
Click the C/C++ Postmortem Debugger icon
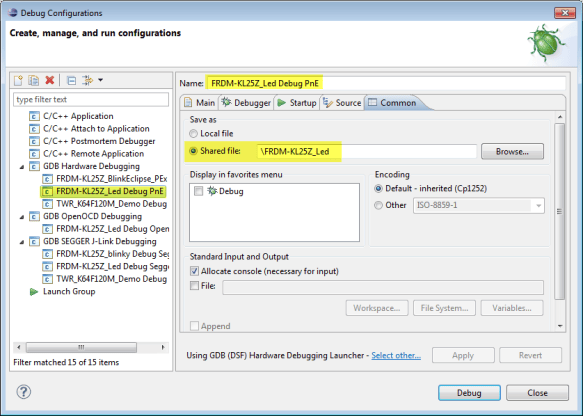[34, 141]
